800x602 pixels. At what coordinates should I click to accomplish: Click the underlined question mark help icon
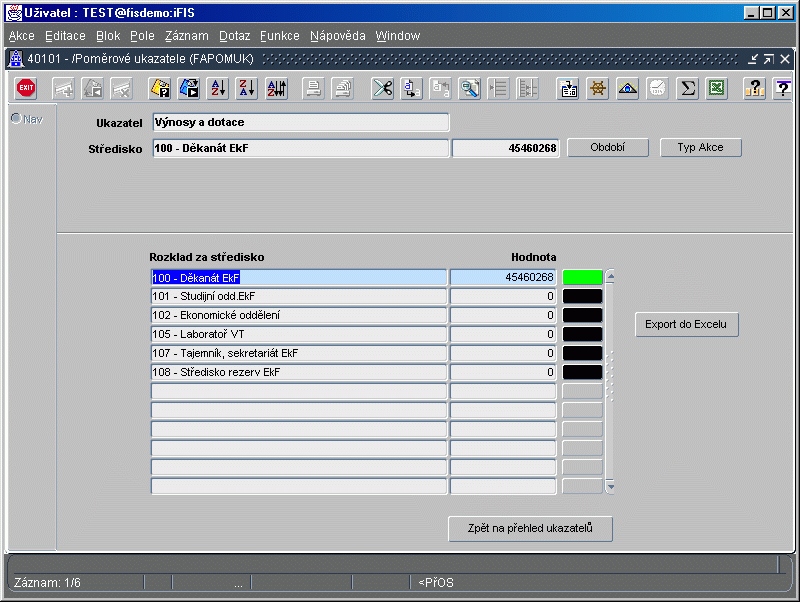click(783, 89)
